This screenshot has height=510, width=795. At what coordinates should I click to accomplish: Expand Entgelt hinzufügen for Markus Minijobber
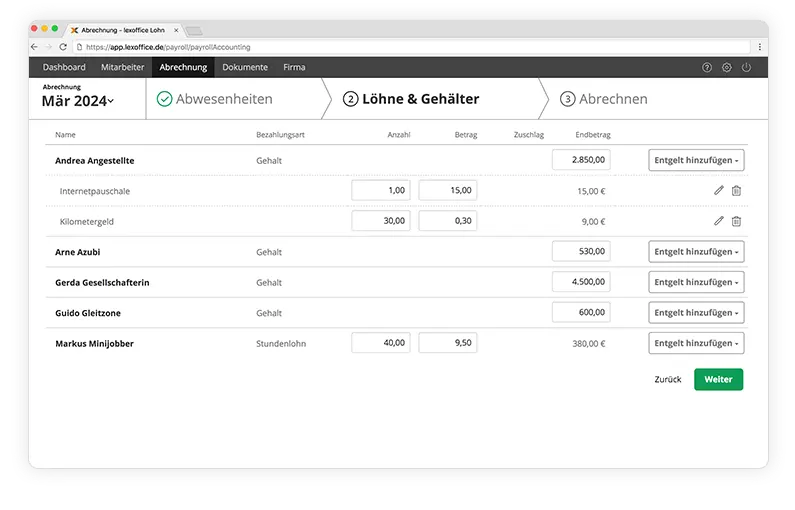(696, 343)
